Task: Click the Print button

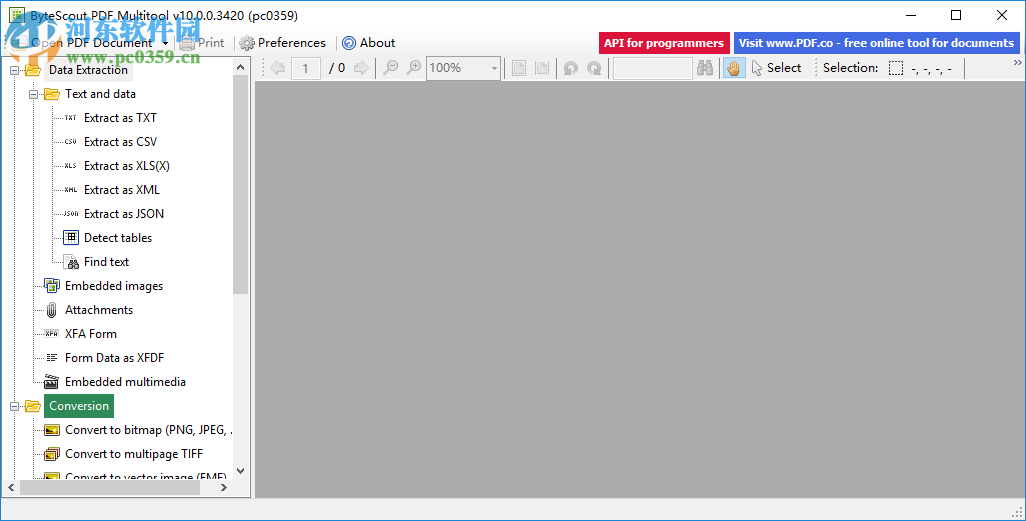Action: click(x=202, y=43)
